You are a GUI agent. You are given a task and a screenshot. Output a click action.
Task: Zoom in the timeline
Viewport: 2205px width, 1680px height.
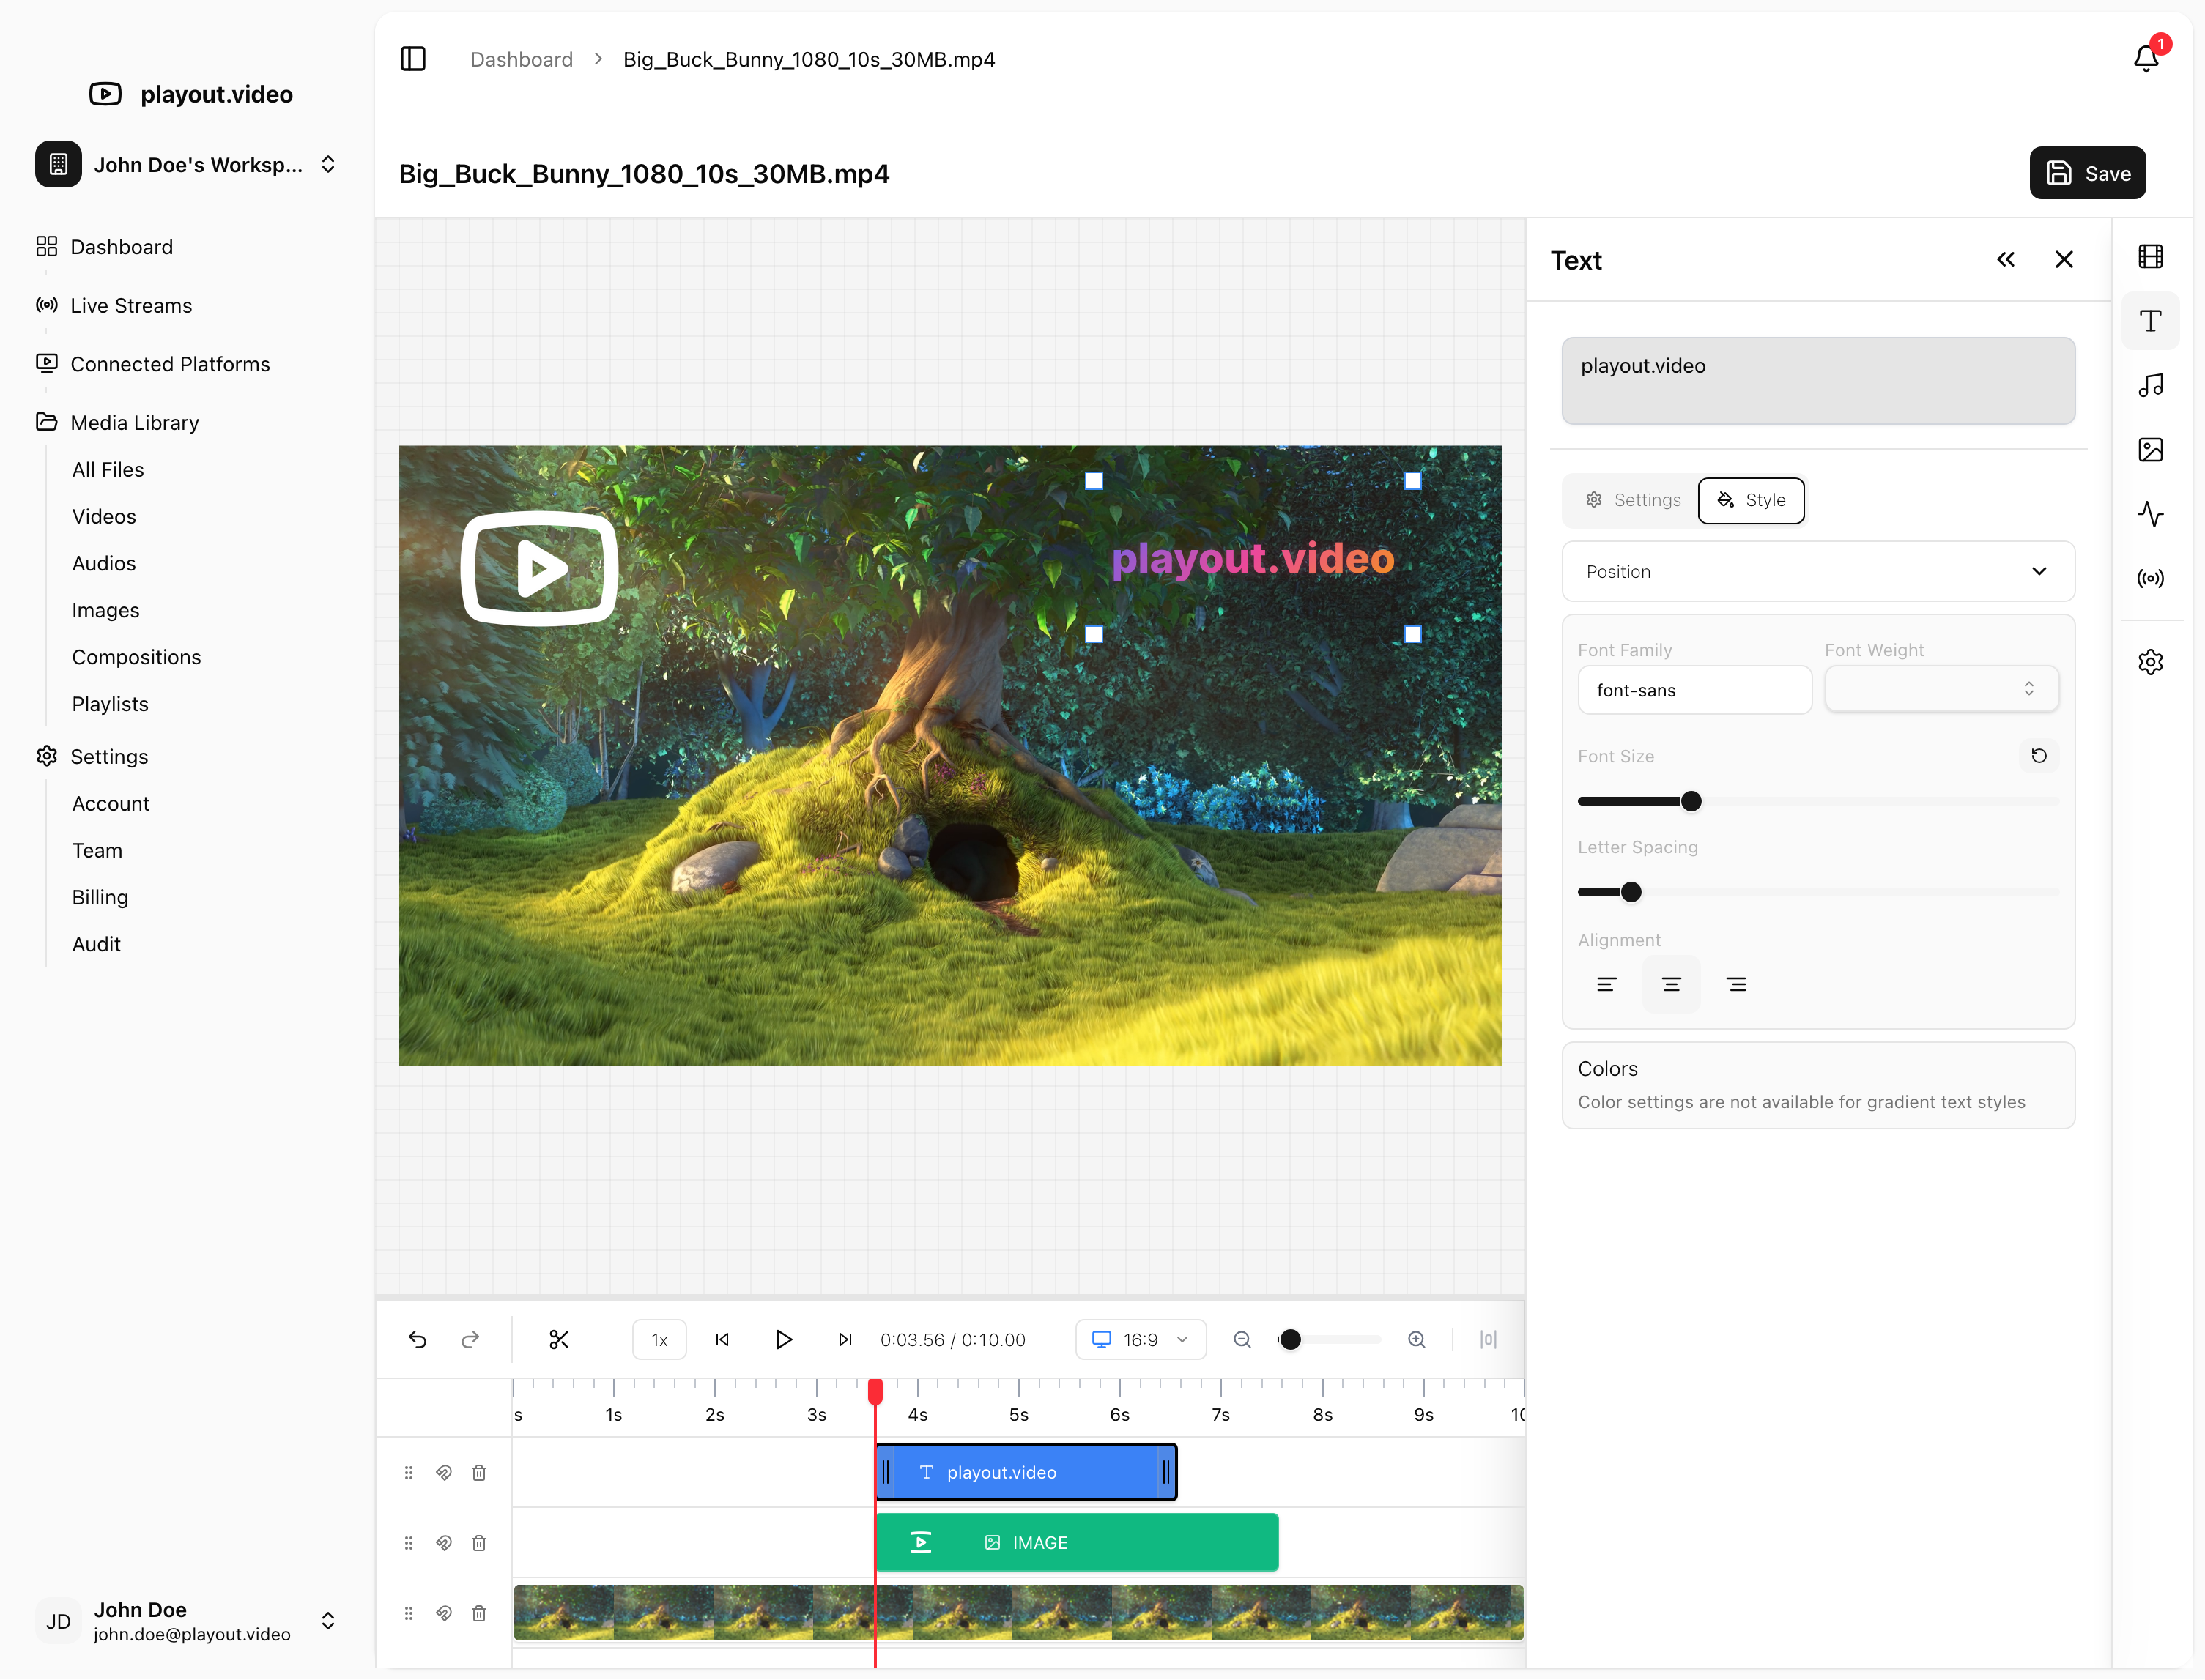click(x=1416, y=1339)
